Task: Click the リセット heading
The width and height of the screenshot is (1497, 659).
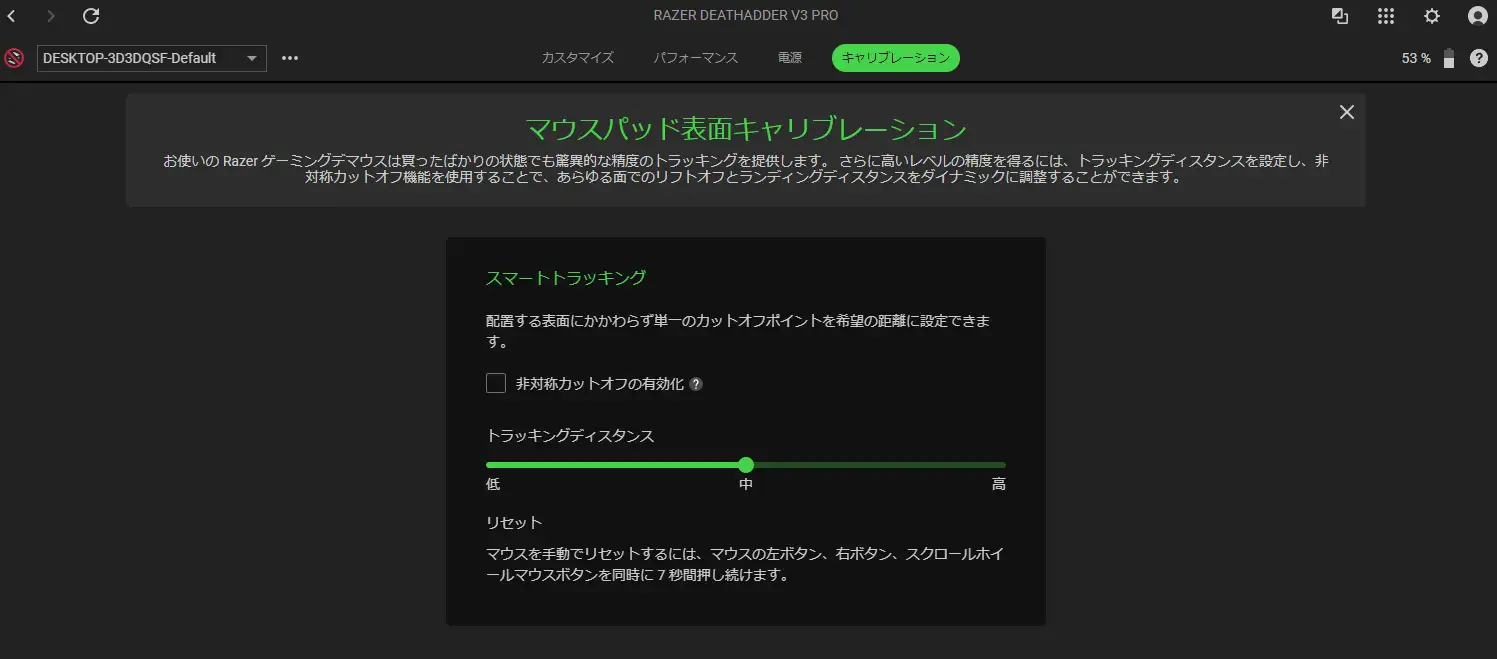Action: pyautogui.click(x=514, y=522)
